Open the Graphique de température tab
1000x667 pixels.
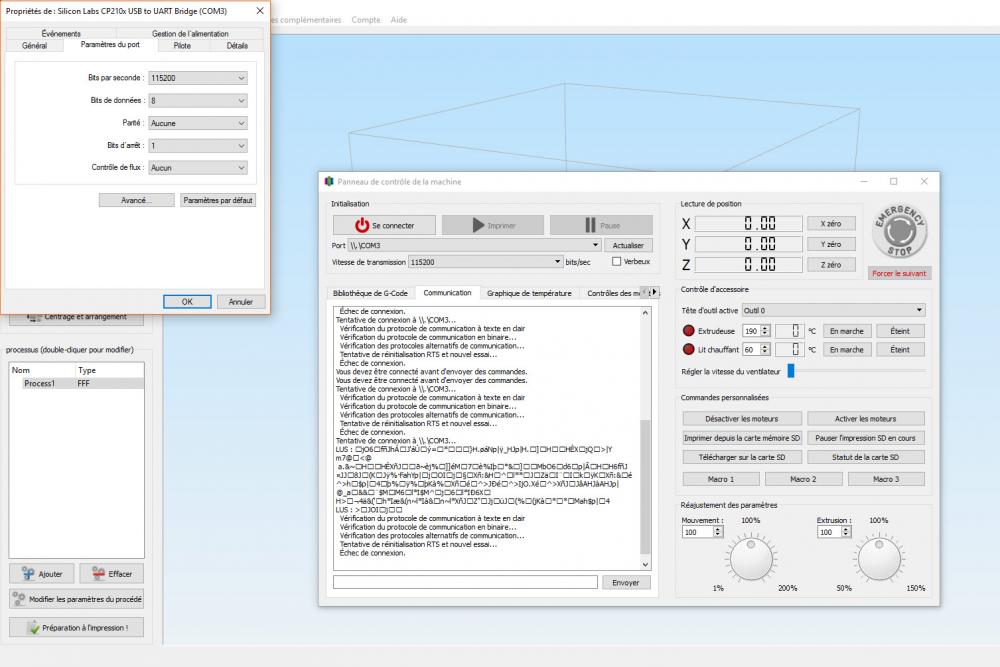click(529, 293)
